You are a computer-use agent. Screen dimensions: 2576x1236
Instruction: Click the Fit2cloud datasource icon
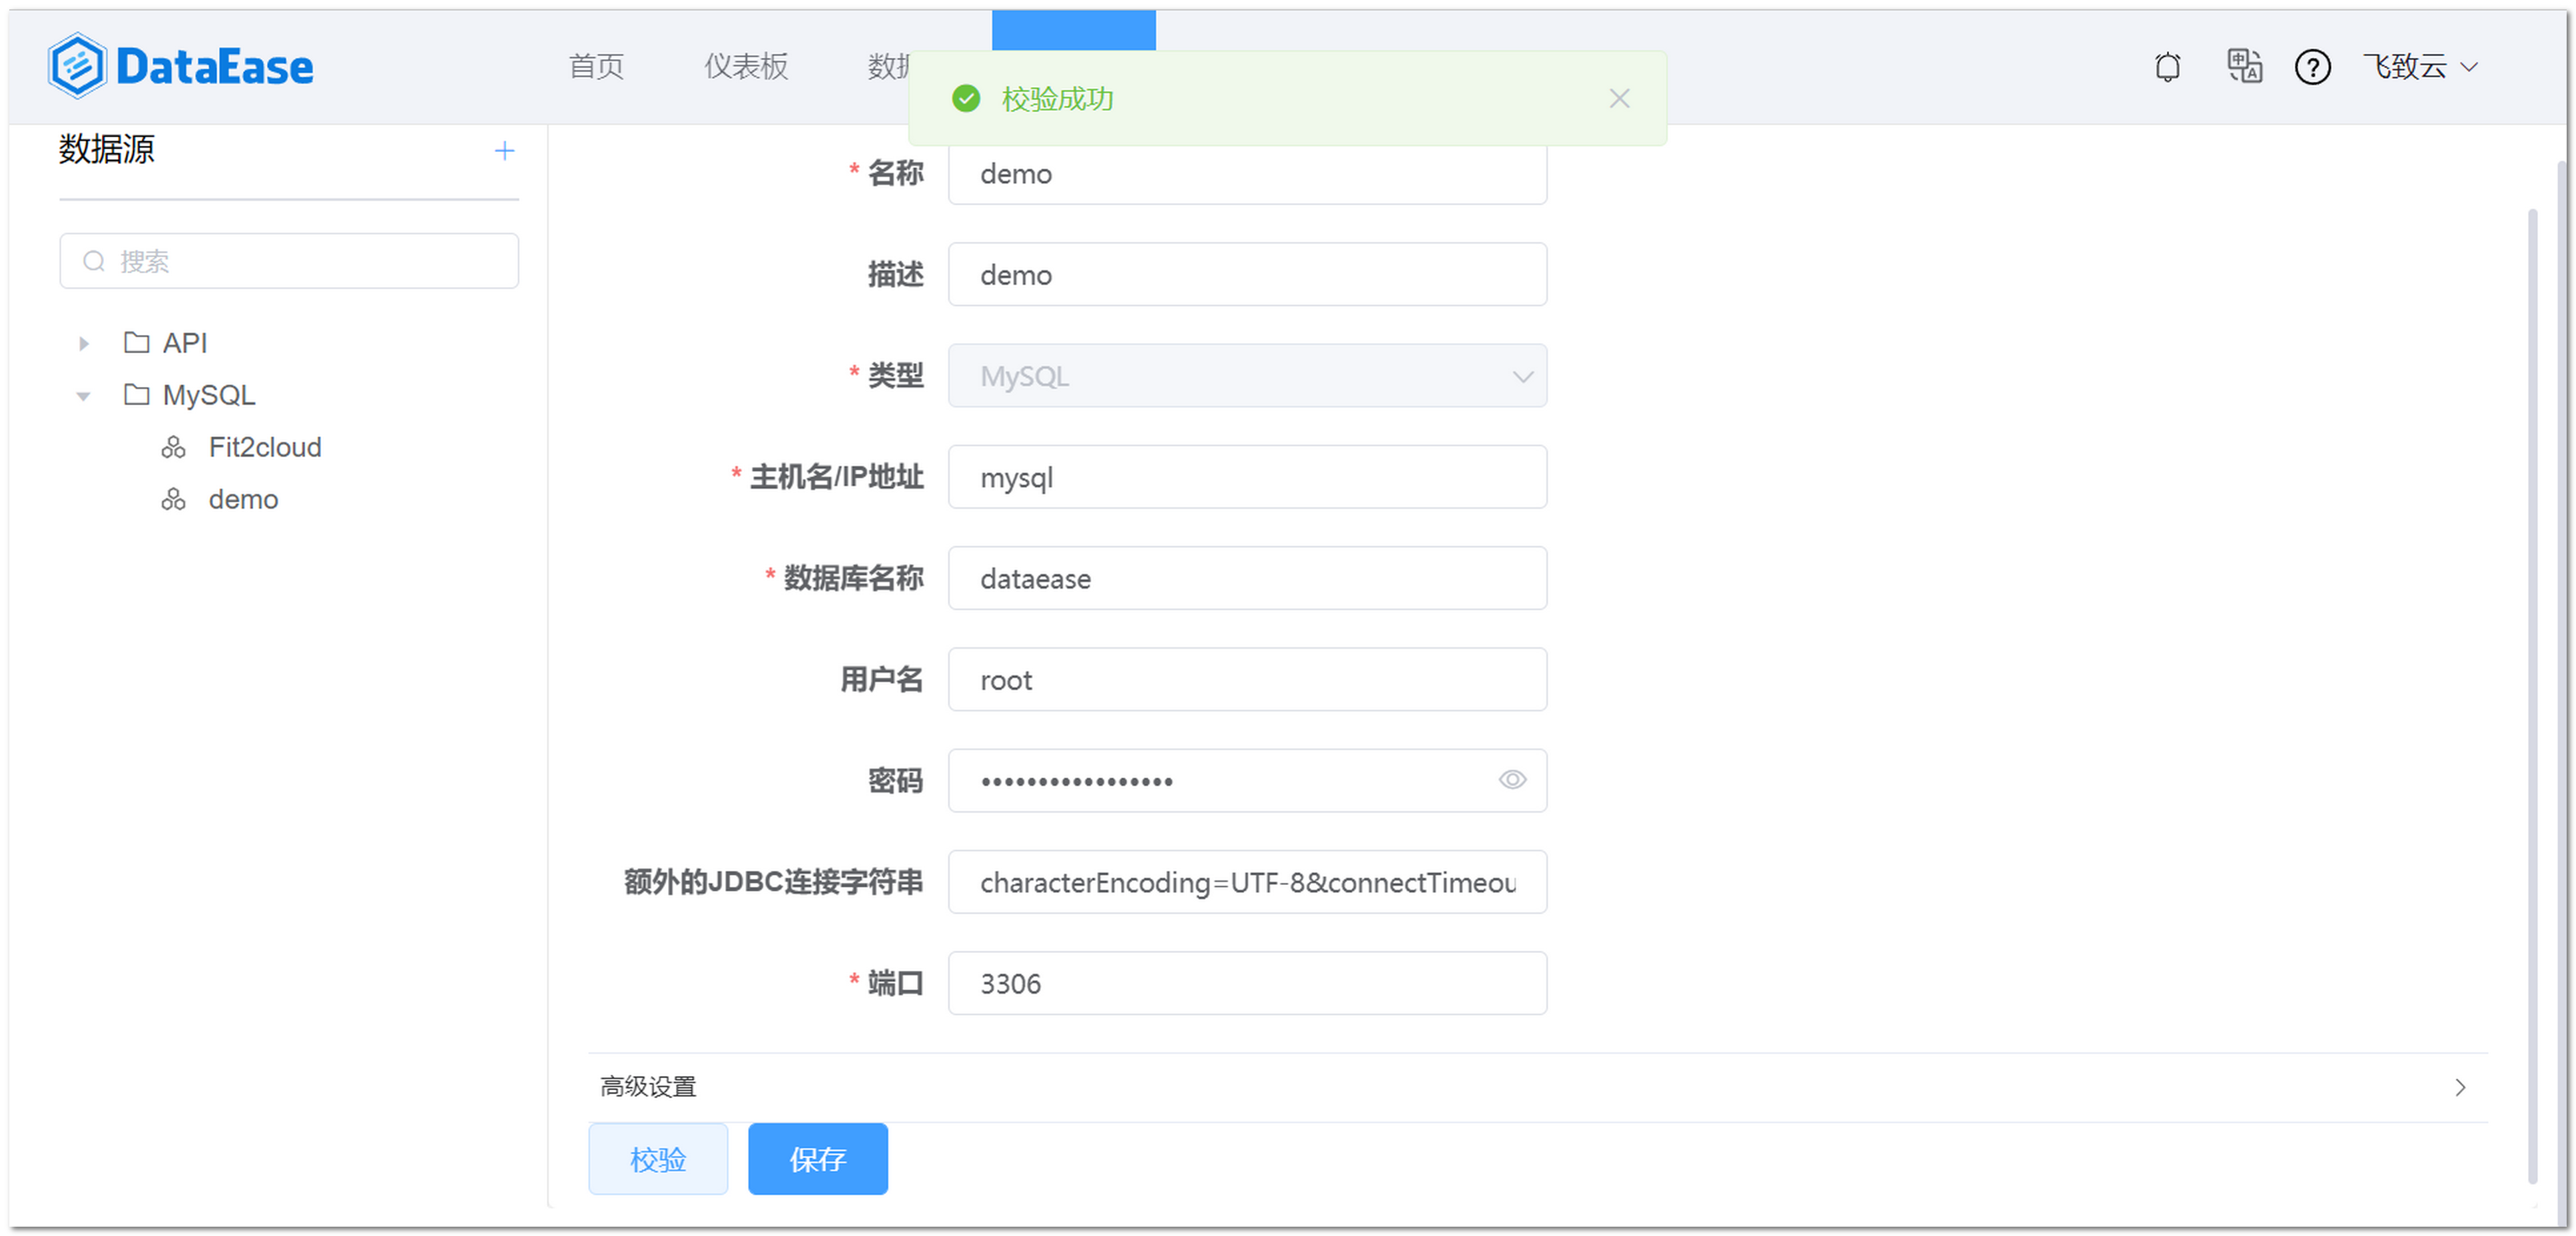173,447
